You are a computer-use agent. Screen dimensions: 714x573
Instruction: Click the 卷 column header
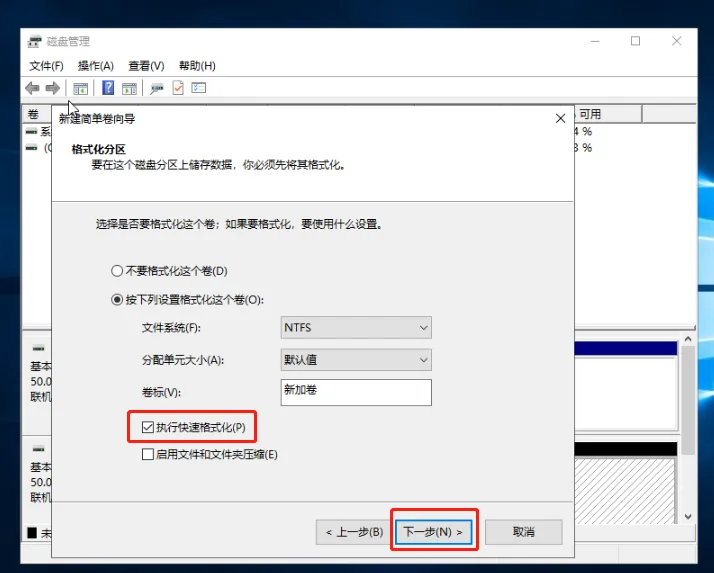(37, 114)
